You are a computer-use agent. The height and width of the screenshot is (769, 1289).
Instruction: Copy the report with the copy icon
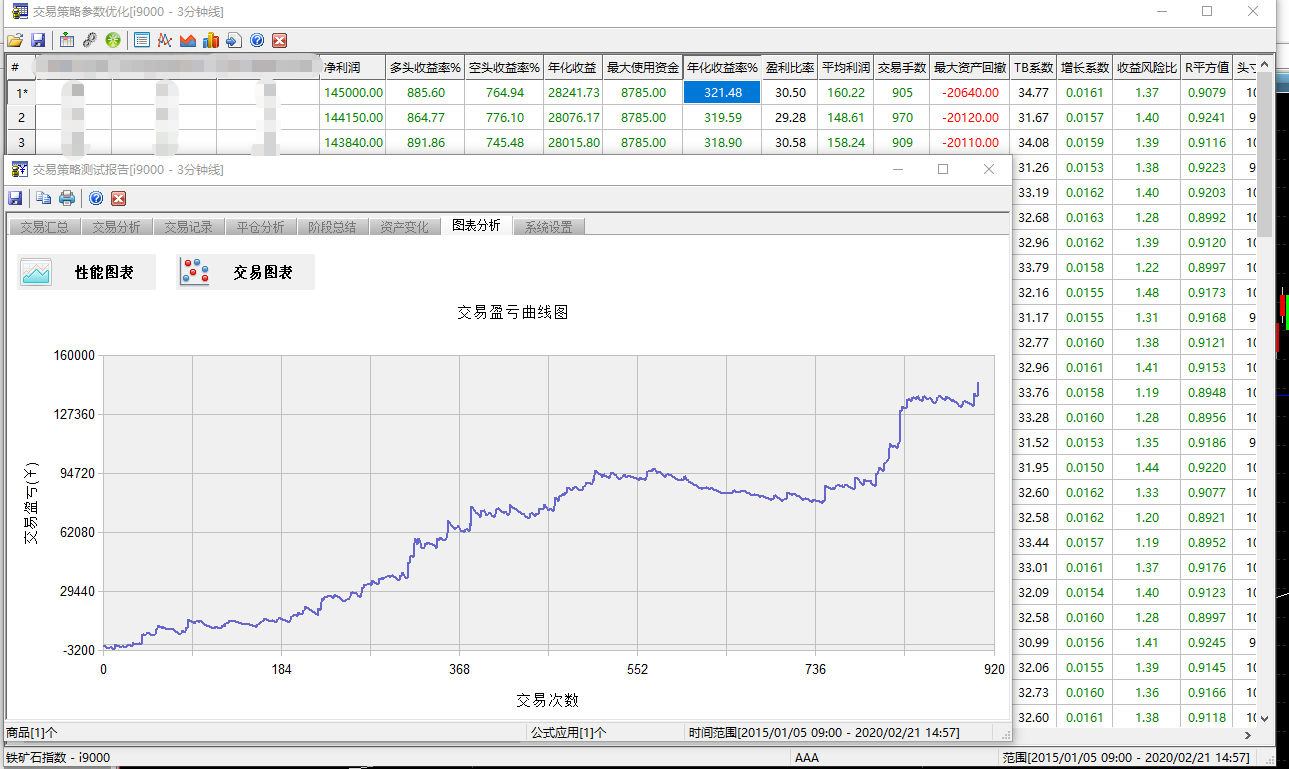point(44,198)
